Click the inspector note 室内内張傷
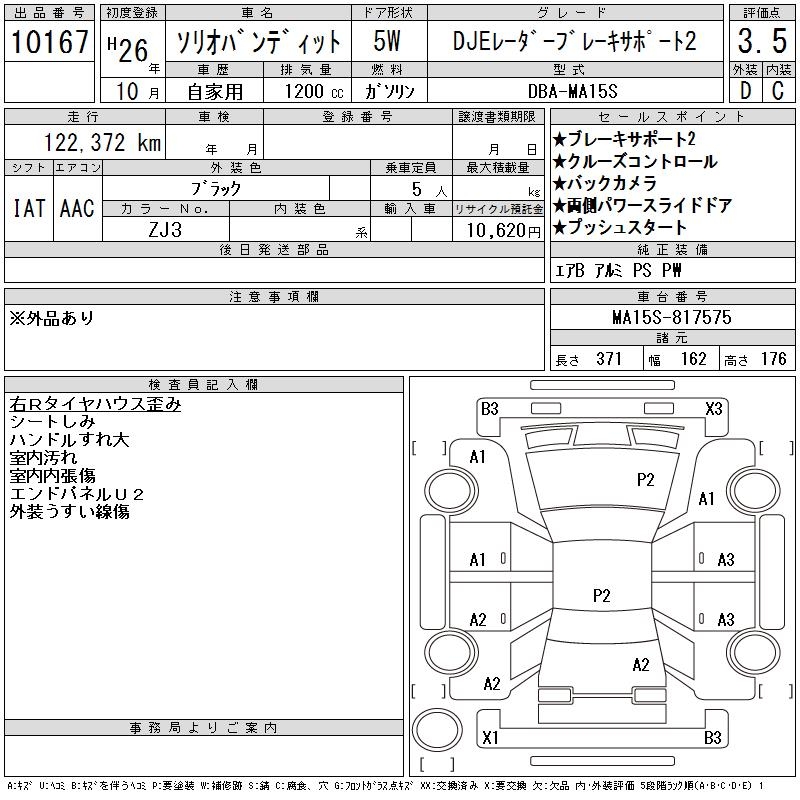This screenshot has width=800, height=800. click(x=52, y=476)
